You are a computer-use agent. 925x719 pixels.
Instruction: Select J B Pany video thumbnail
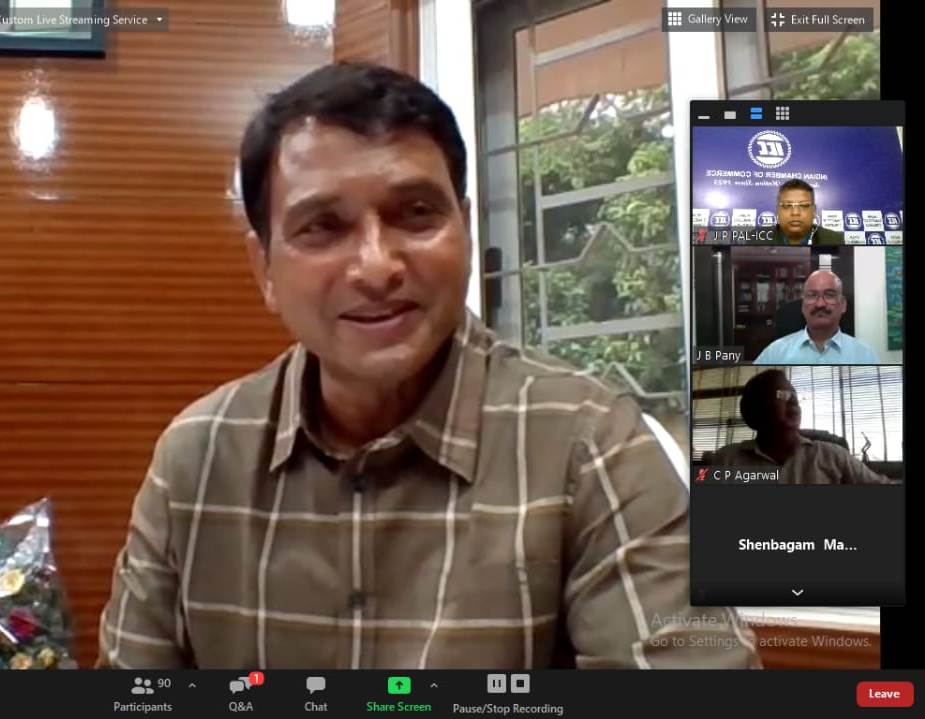click(x=797, y=305)
